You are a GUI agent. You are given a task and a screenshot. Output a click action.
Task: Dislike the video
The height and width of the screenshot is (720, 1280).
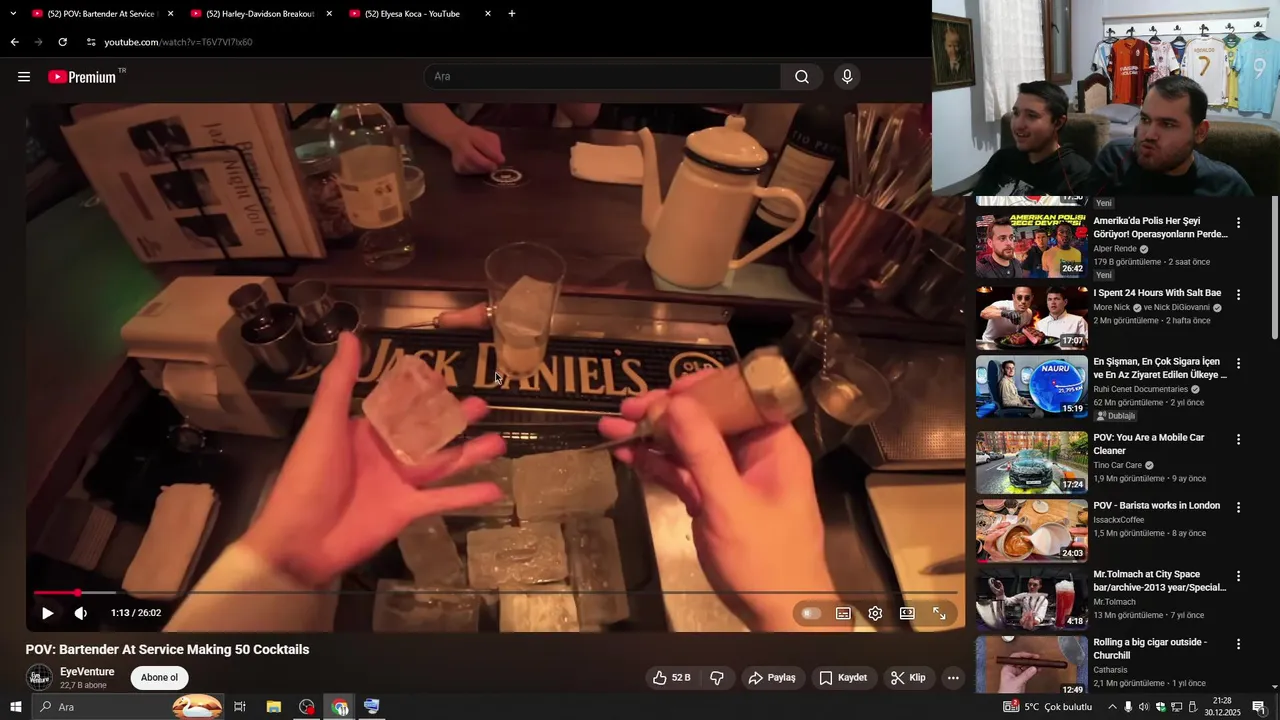coord(717,678)
